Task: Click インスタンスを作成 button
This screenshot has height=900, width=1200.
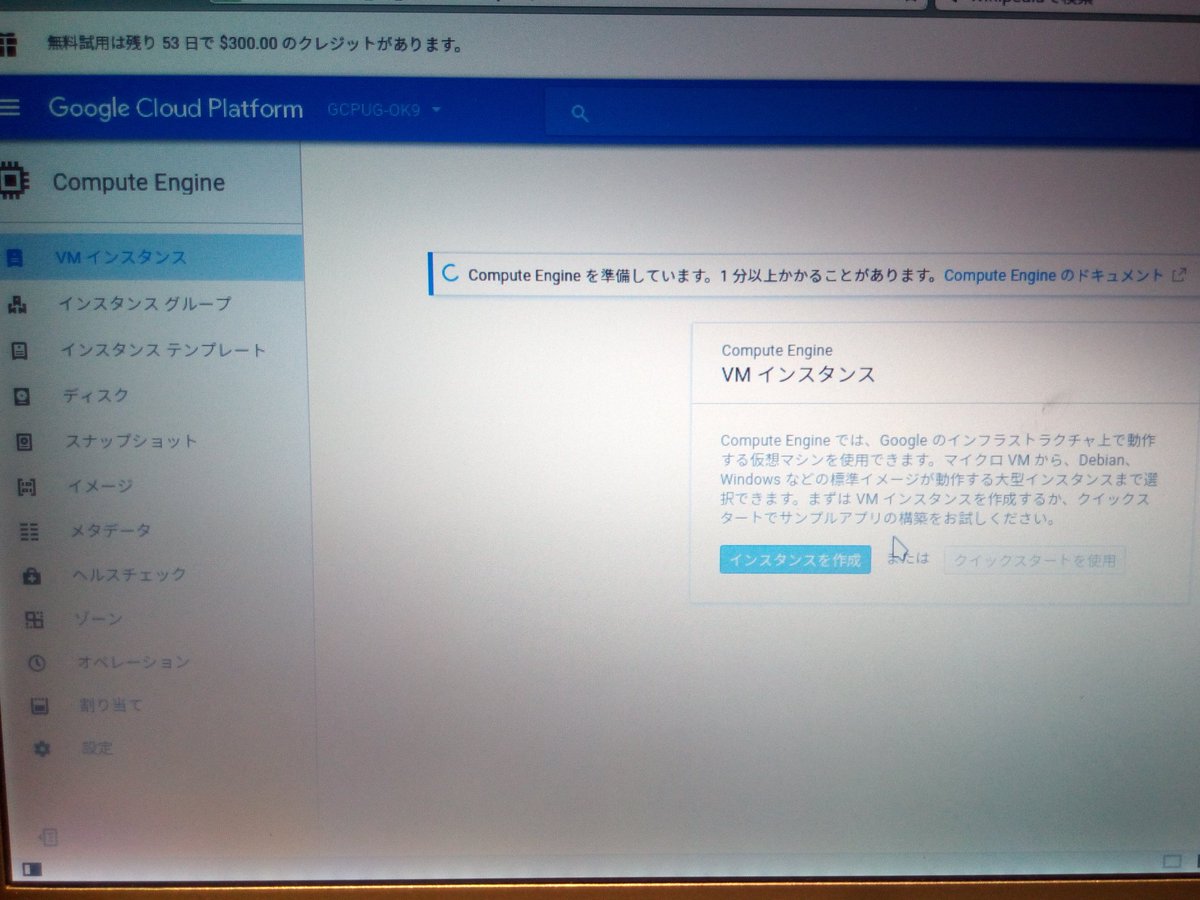Action: [x=795, y=559]
